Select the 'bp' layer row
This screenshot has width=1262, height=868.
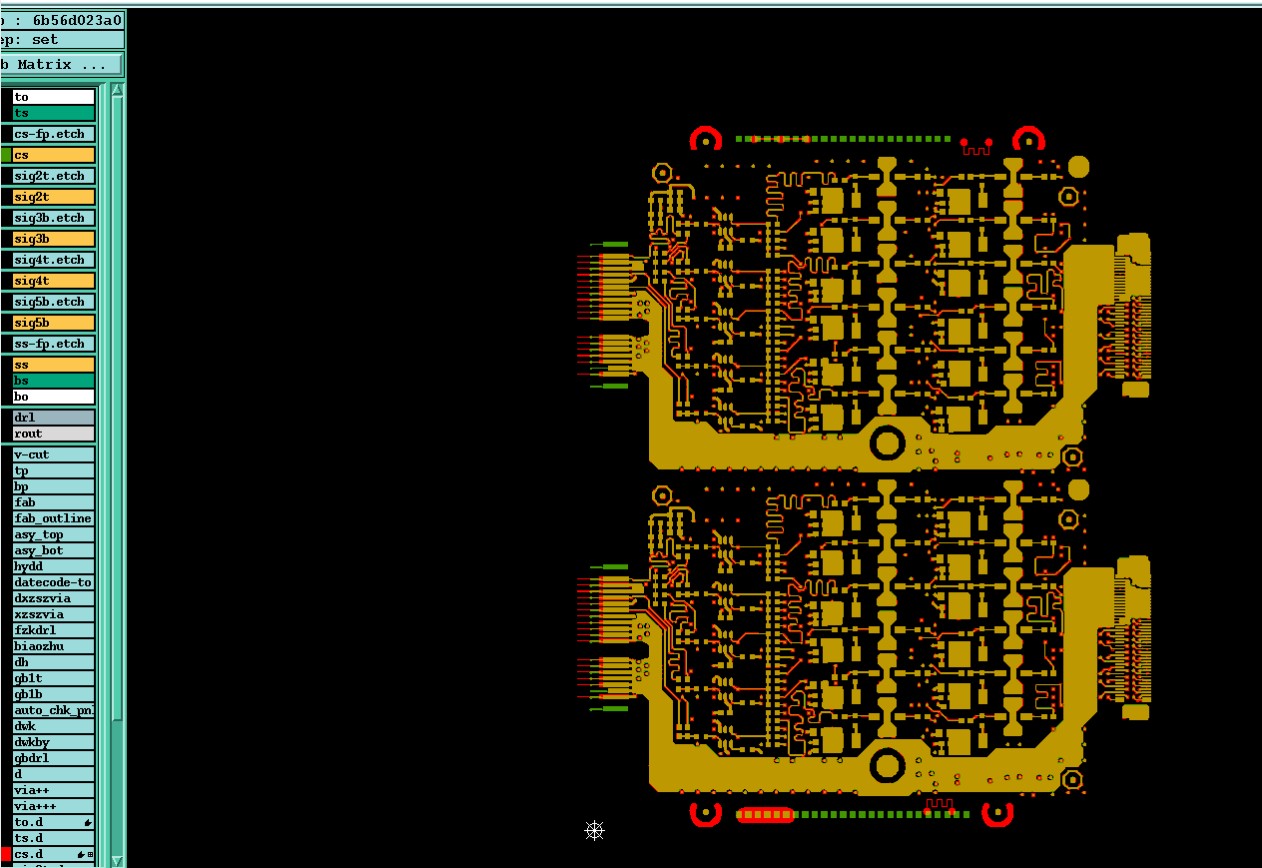point(54,487)
